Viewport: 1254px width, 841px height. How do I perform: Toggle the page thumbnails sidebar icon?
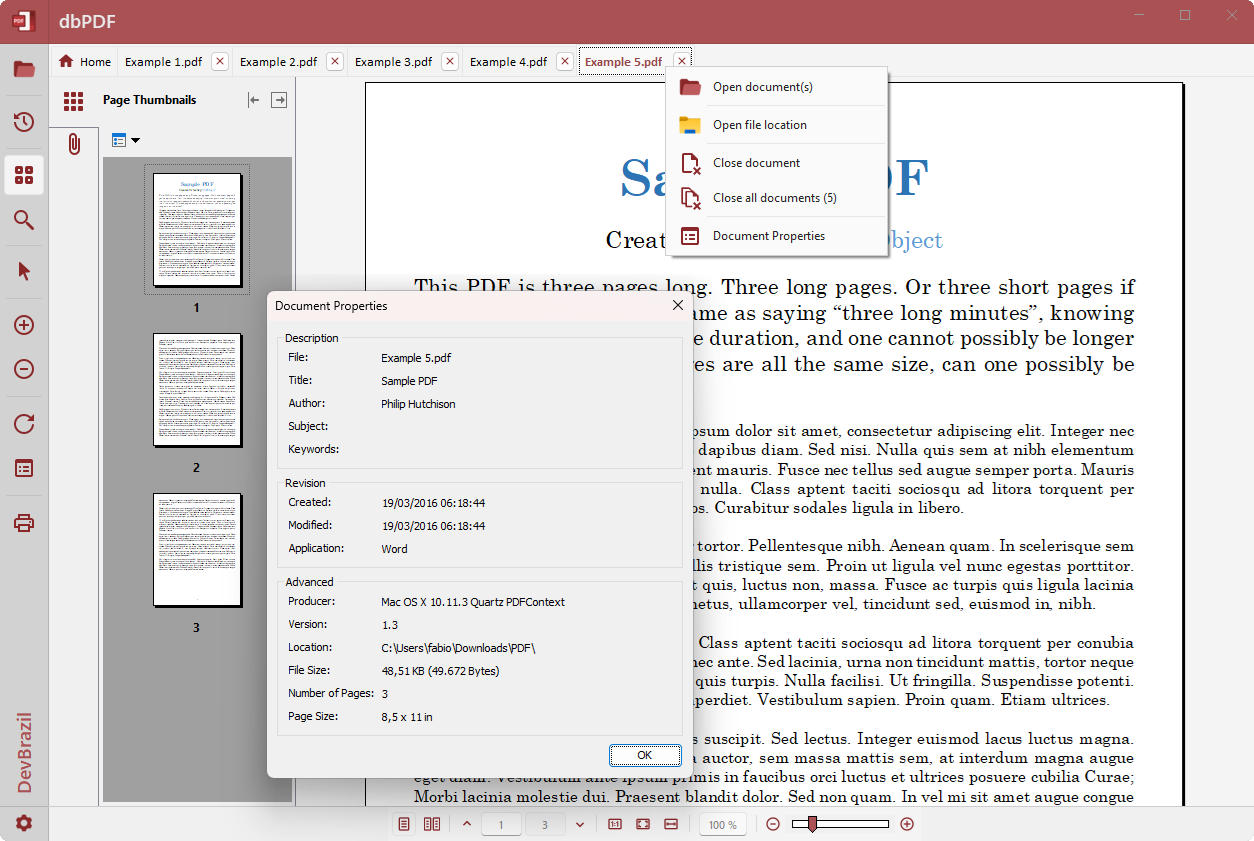pyautogui.click(x=24, y=175)
